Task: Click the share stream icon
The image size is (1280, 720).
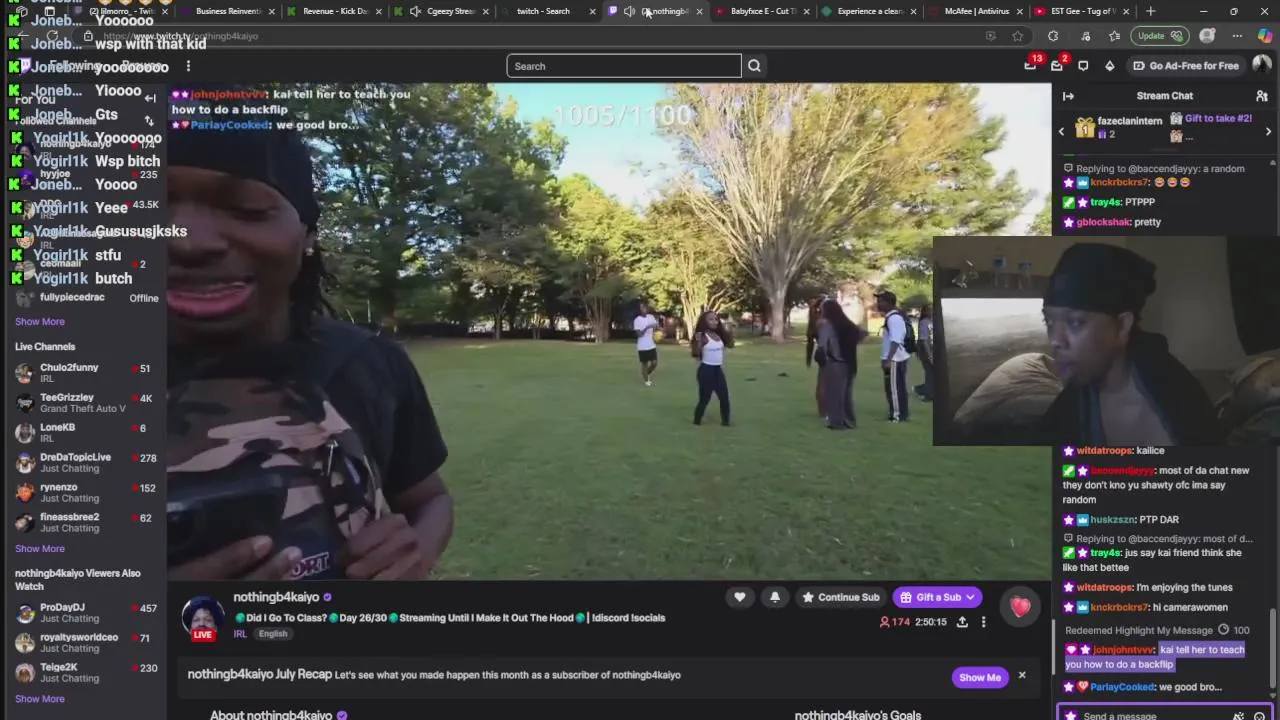Action: coord(962,622)
